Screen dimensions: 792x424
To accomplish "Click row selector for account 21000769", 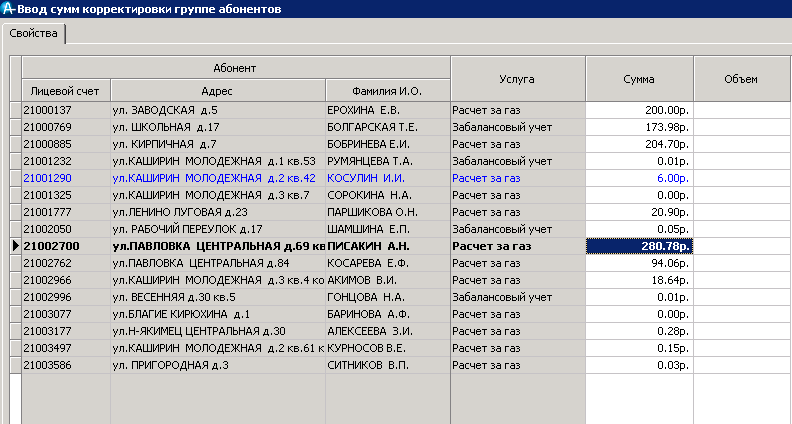I will [14, 127].
